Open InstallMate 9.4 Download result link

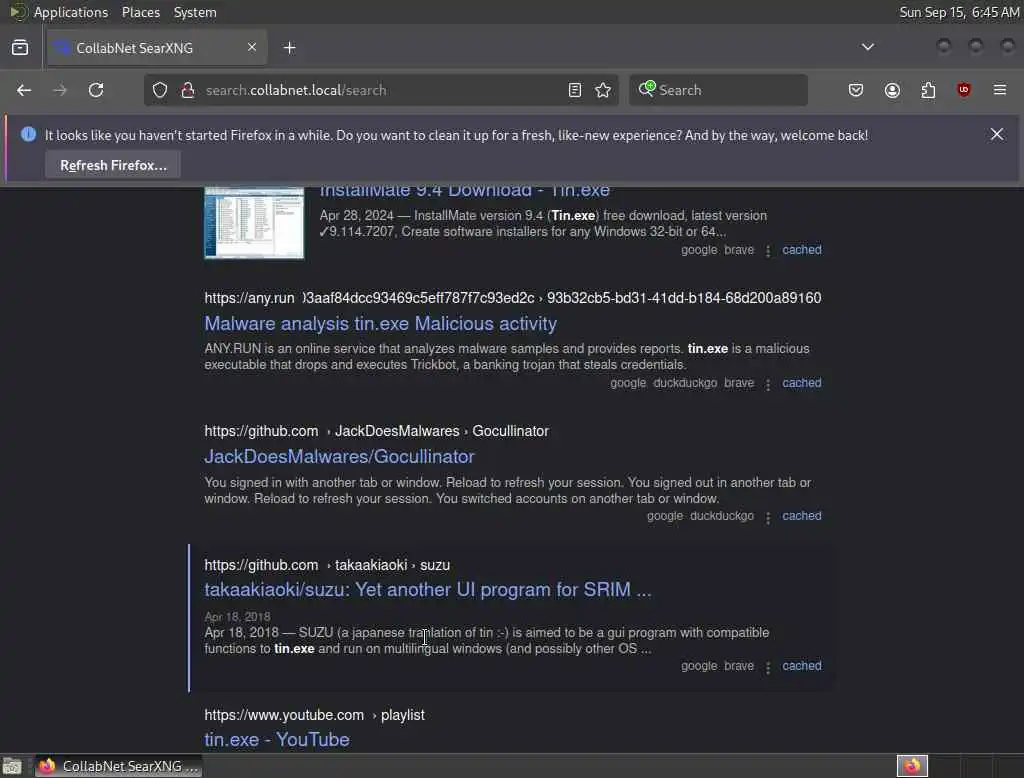coord(464,191)
